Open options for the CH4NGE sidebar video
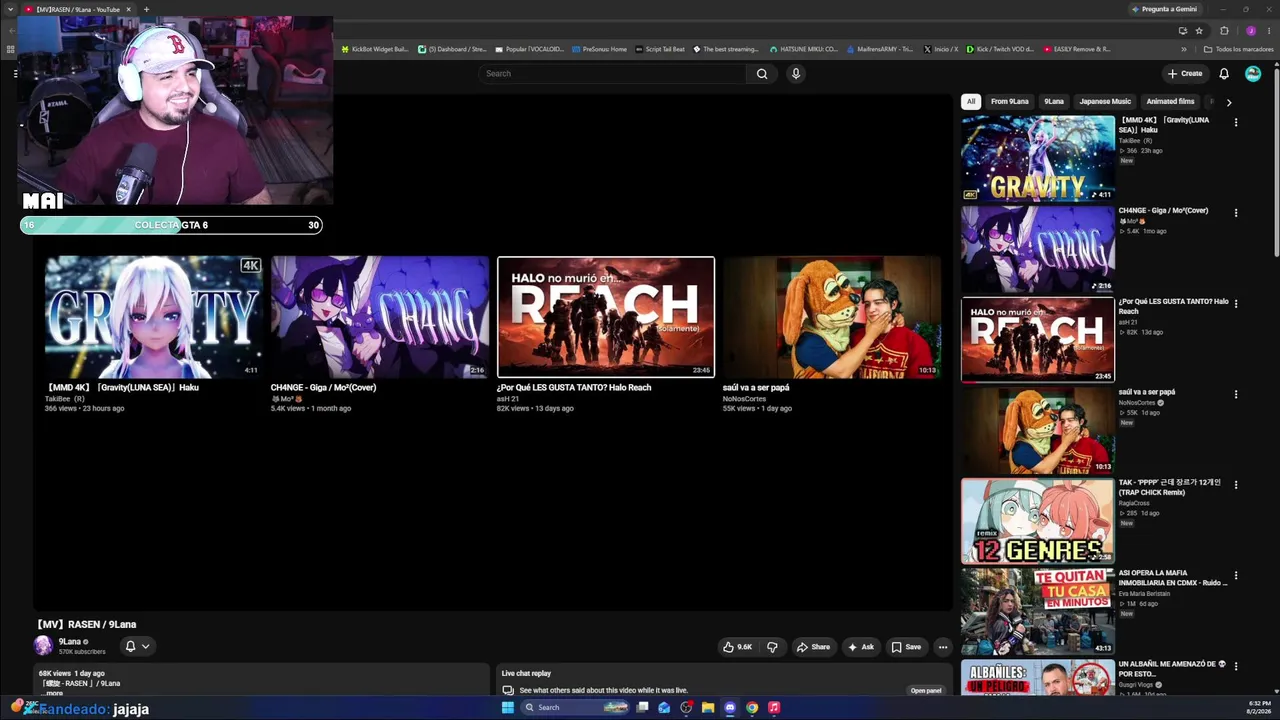Screen dimensions: 1280x720 click(1236, 213)
